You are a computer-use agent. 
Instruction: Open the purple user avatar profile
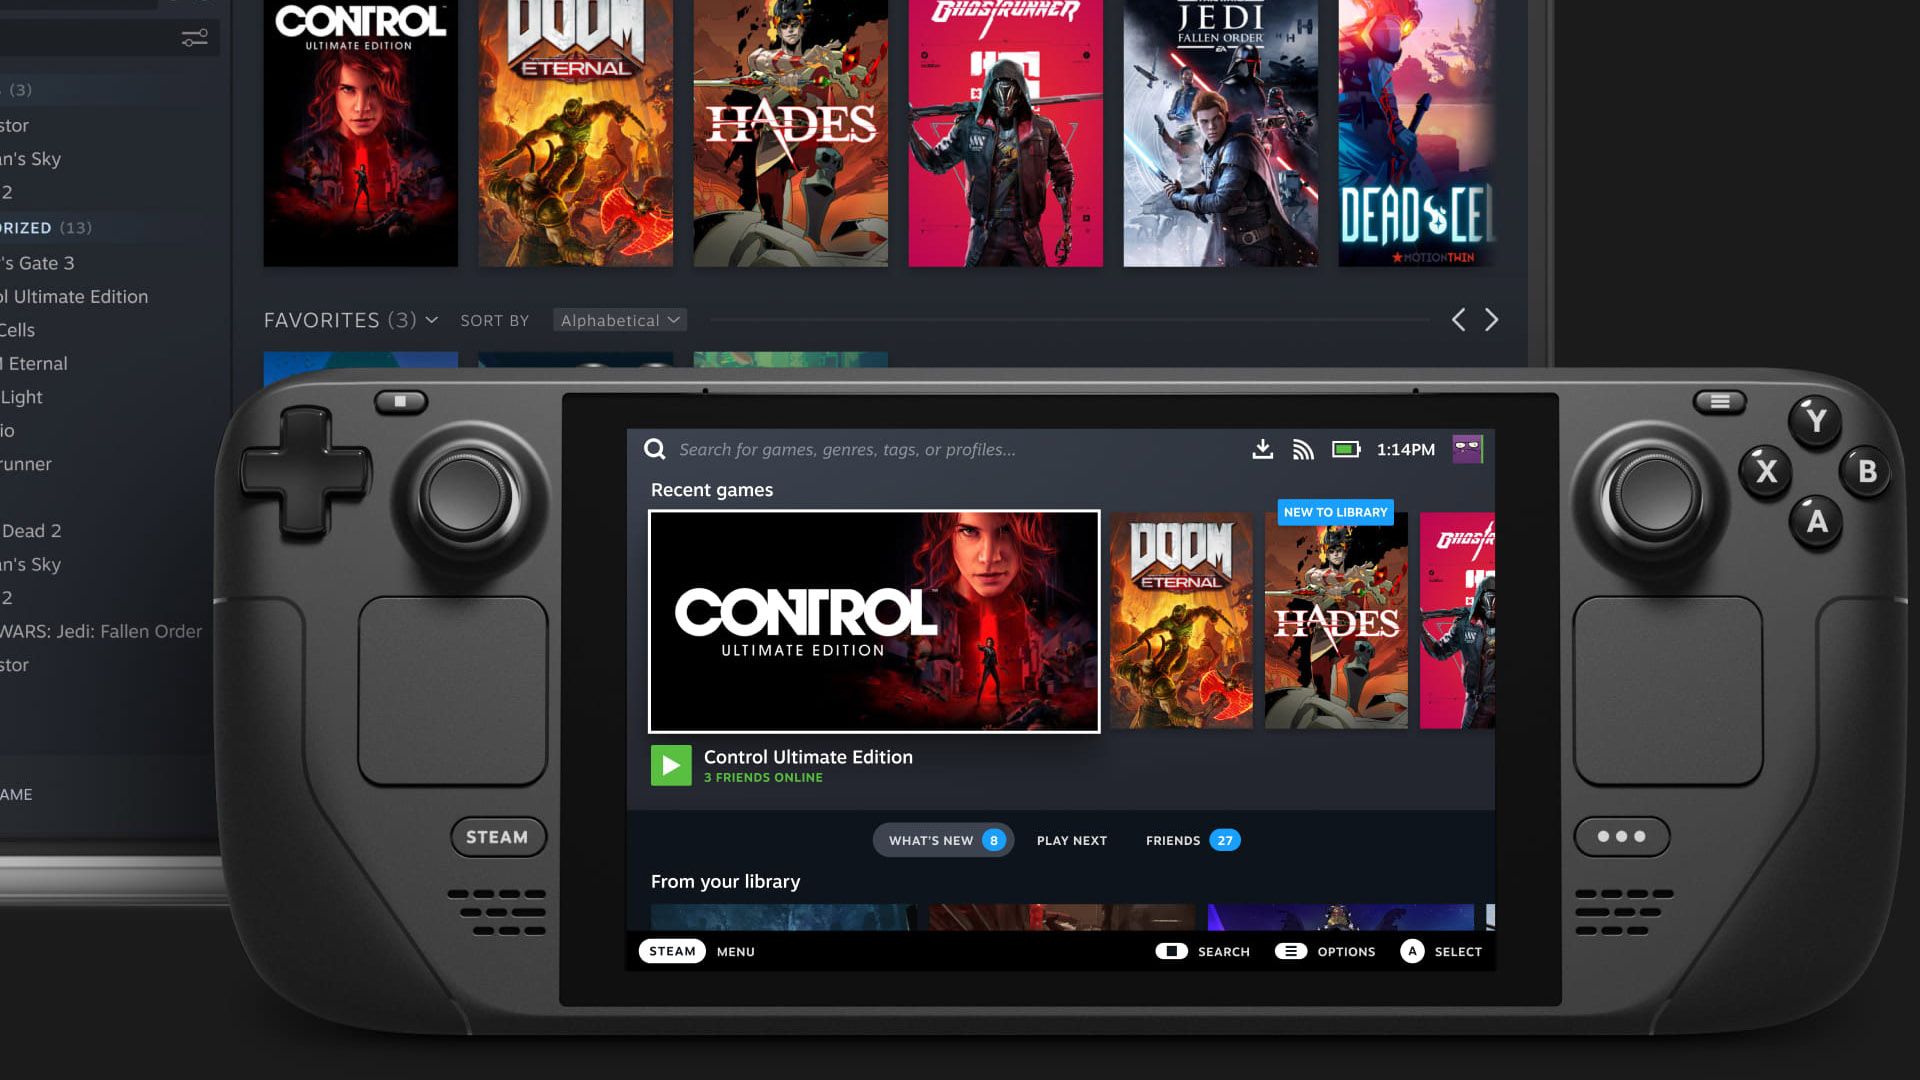click(1467, 449)
